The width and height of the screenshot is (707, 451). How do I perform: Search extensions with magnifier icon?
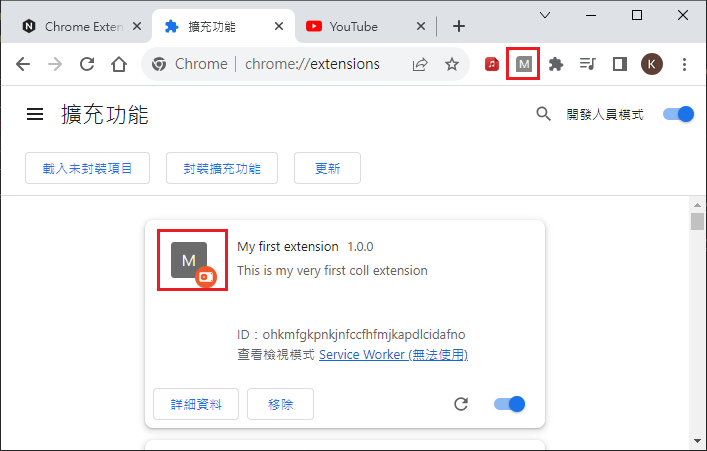tap(544, 114)
